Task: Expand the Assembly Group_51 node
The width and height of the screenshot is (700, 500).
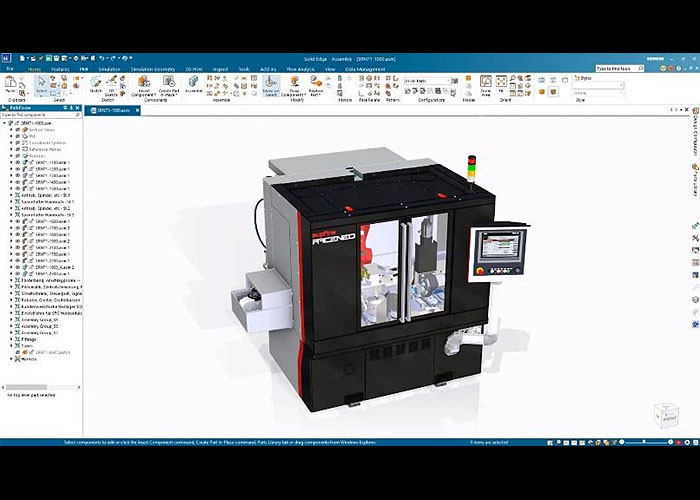Action: [x=12, y=333]
